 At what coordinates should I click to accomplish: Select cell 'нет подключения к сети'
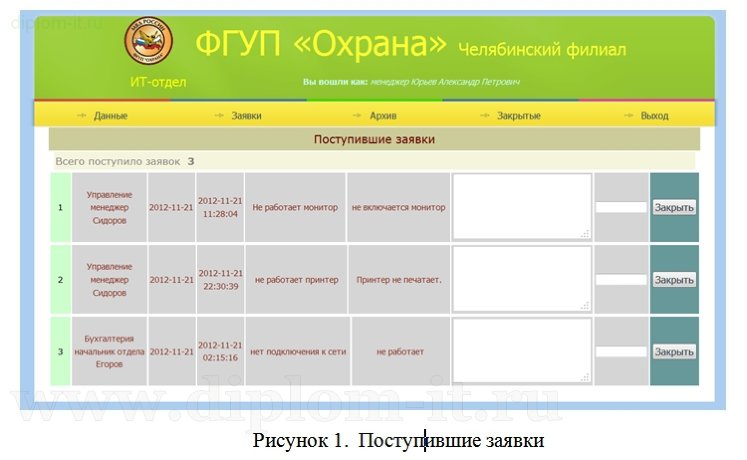(x=298, y=351)
